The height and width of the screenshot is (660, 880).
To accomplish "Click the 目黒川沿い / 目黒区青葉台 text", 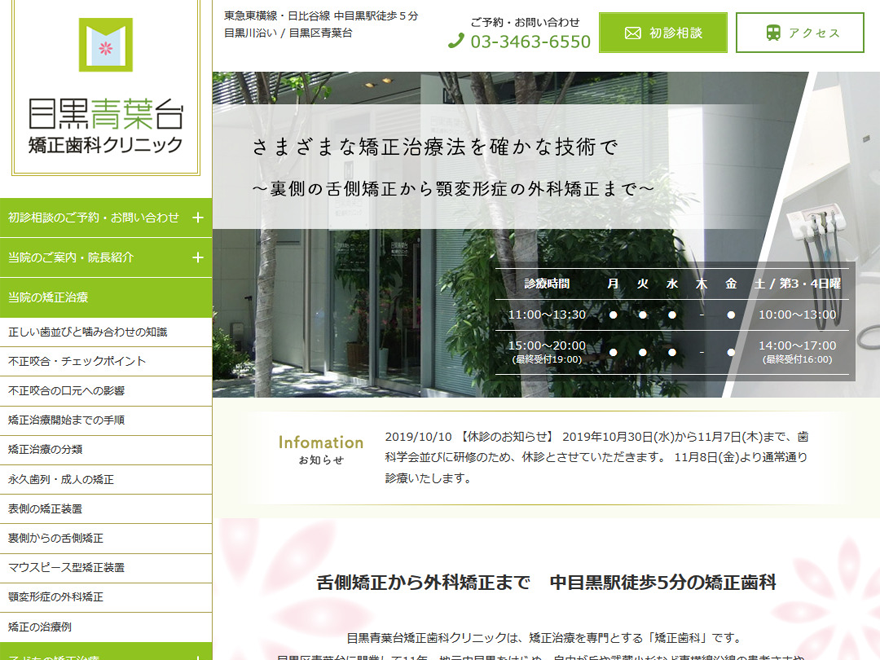I will (288, 33).
